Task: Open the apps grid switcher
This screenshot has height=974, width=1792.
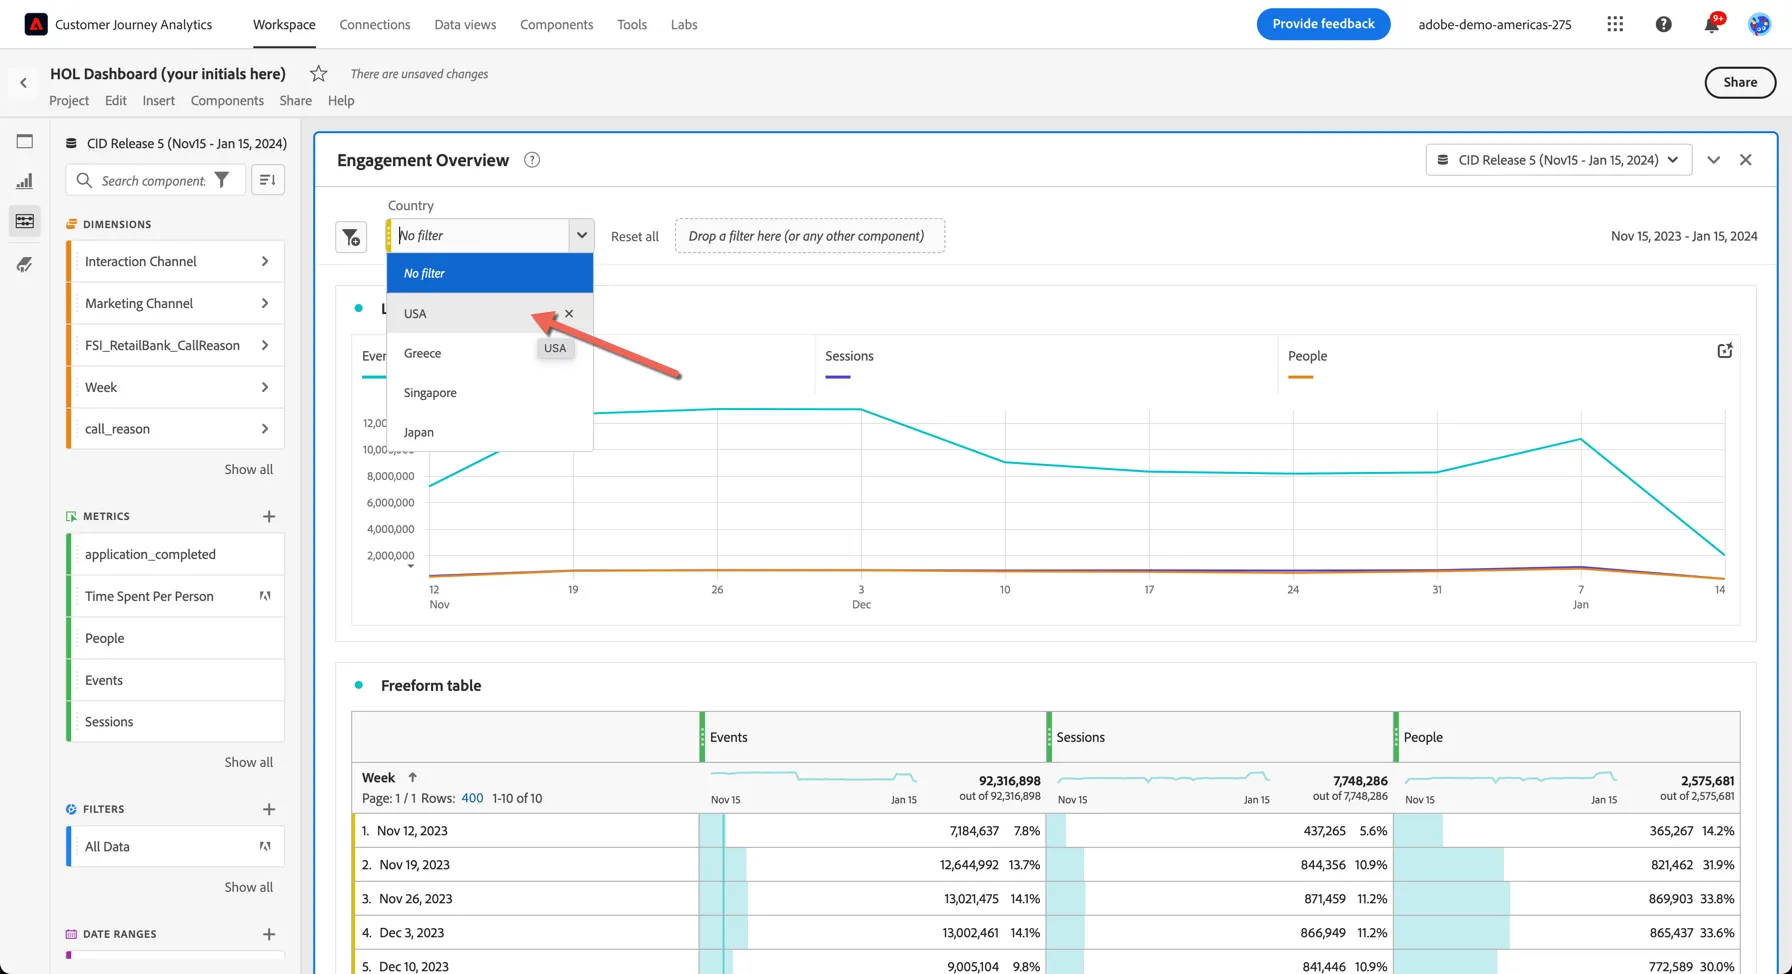Action: (x=1615, y=24)
